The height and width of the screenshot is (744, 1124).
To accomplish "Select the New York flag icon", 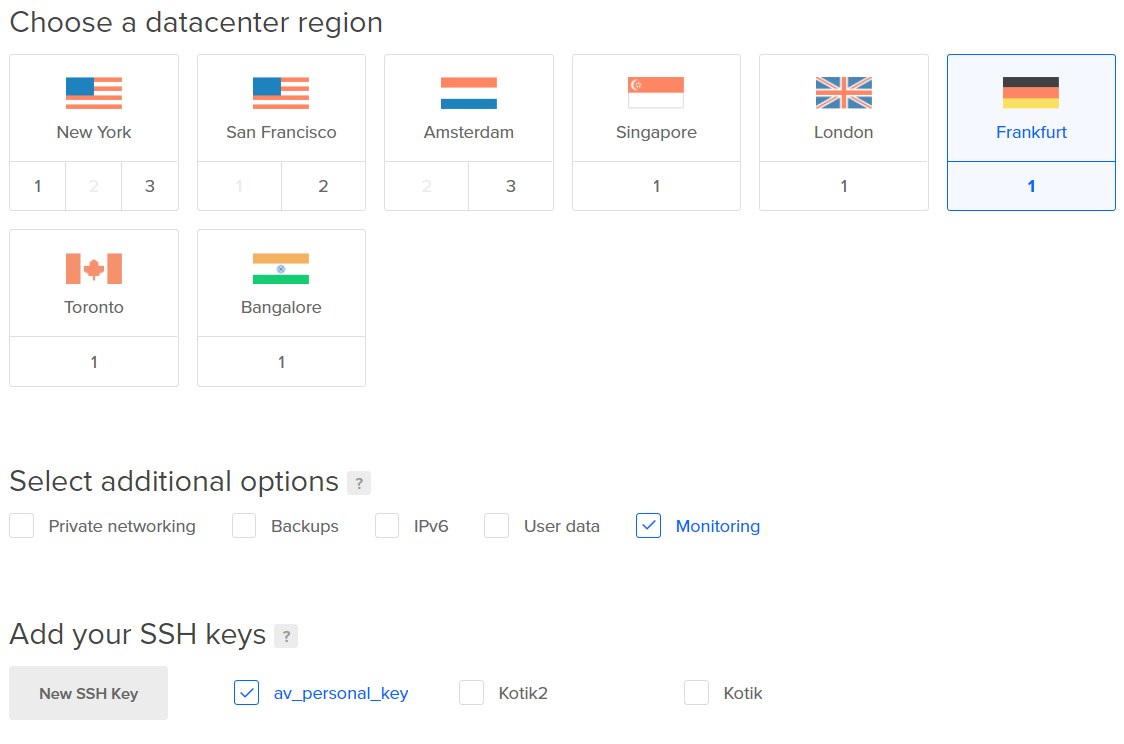I will click(94, 93).
